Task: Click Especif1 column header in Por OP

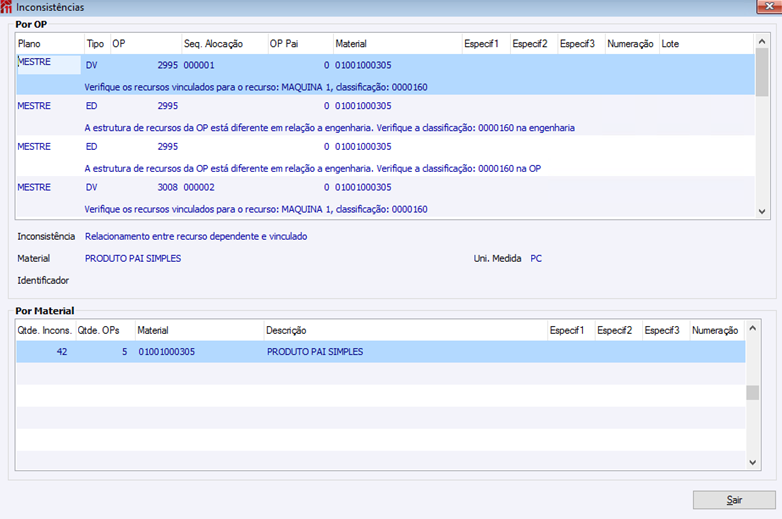Action: [x=486, y=44]
